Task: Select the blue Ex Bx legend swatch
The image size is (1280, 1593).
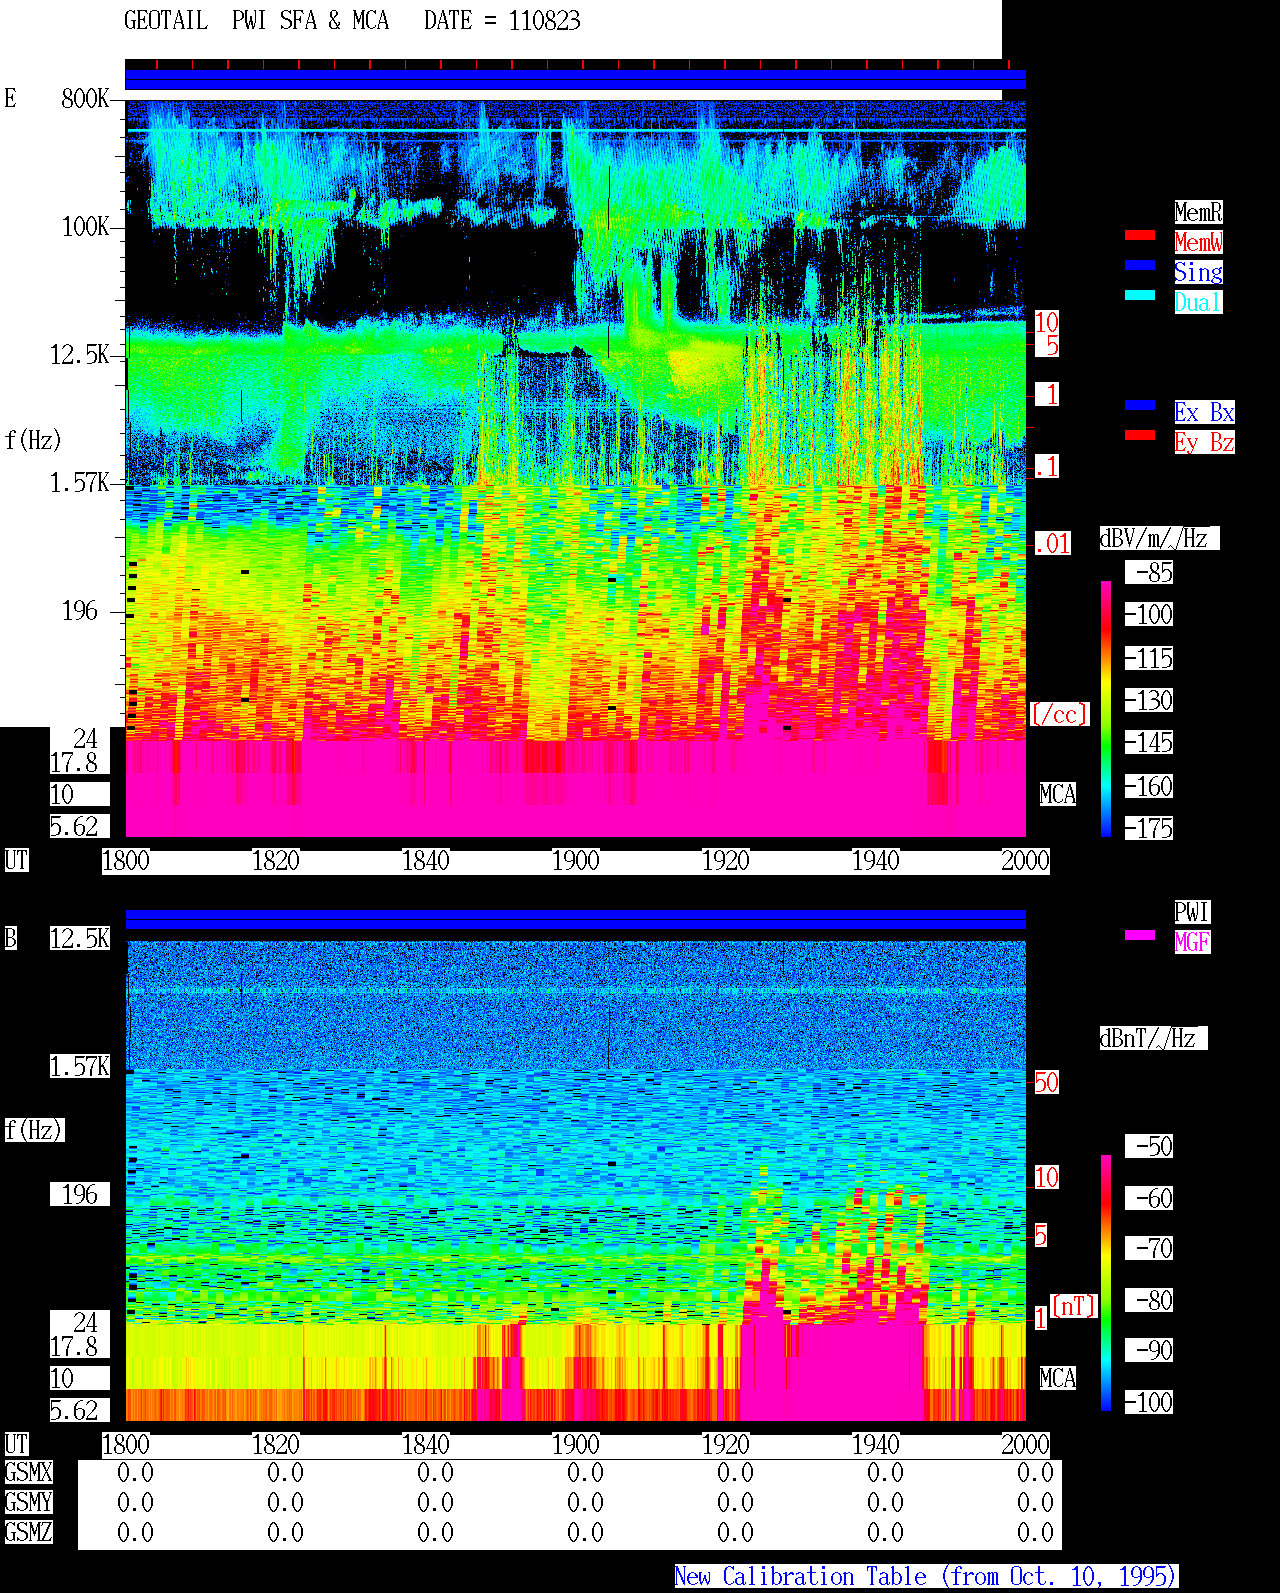Action: tap(1140, 405)
